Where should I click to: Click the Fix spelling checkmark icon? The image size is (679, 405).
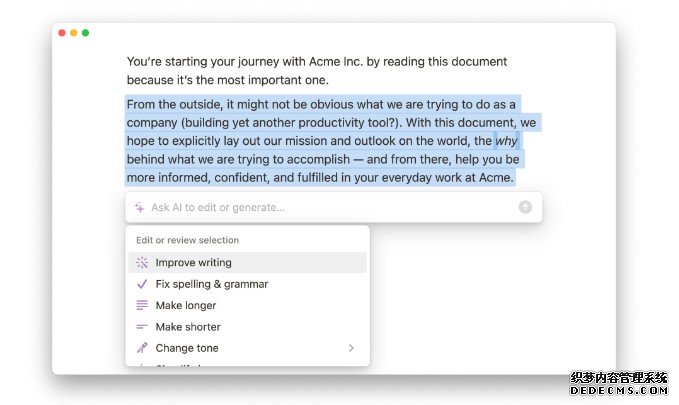pyautogui.click(x=142, y=284)
